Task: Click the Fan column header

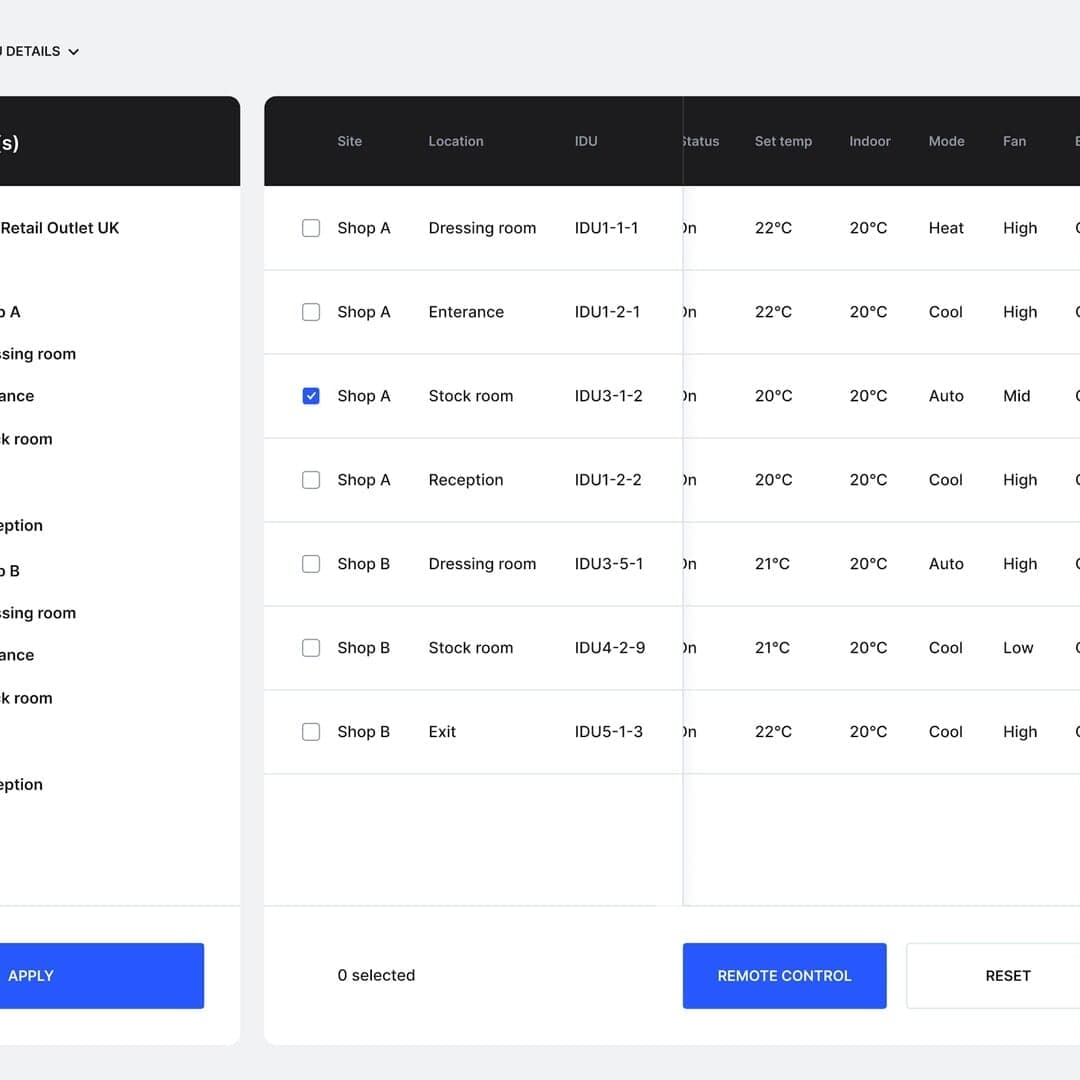Action: [1014, 141]
